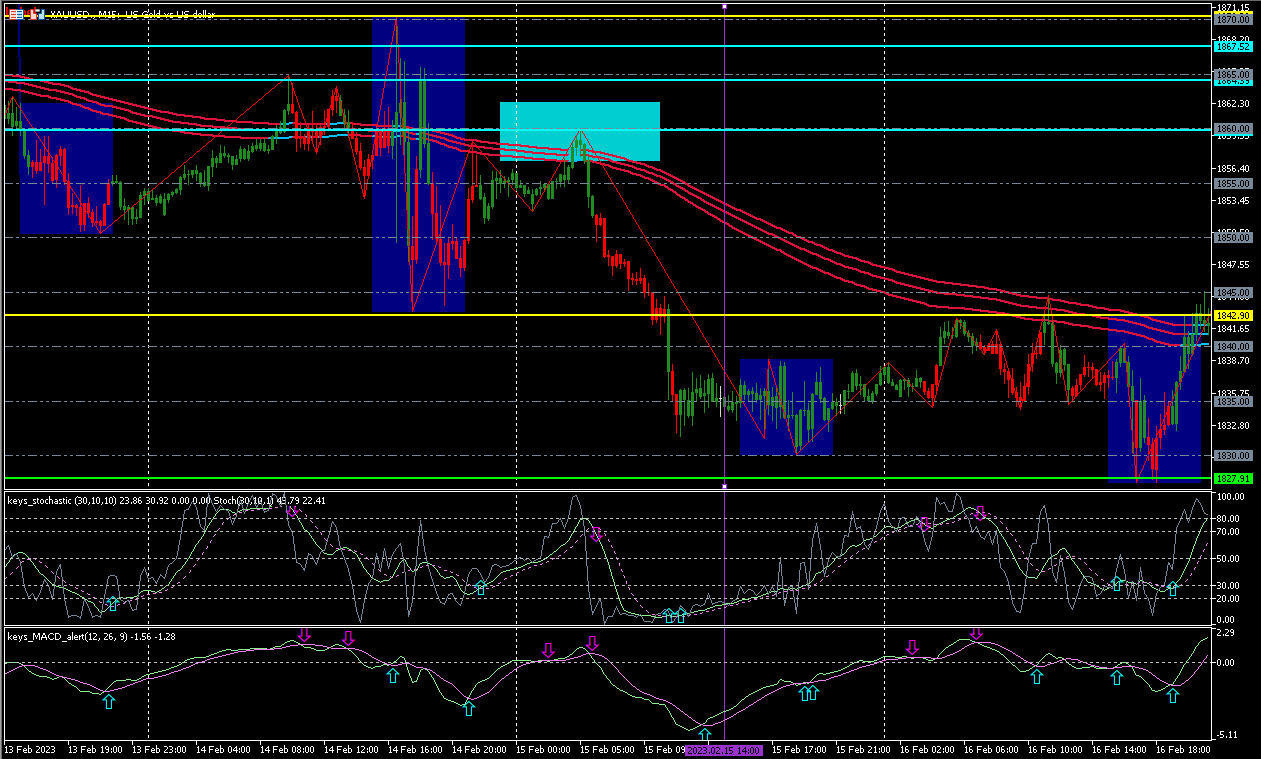Click the rightmost cyan up arrow in stochastic panel
Image resolution: width=1261 pixels, height=759 pixels.
pos(1172,589)
